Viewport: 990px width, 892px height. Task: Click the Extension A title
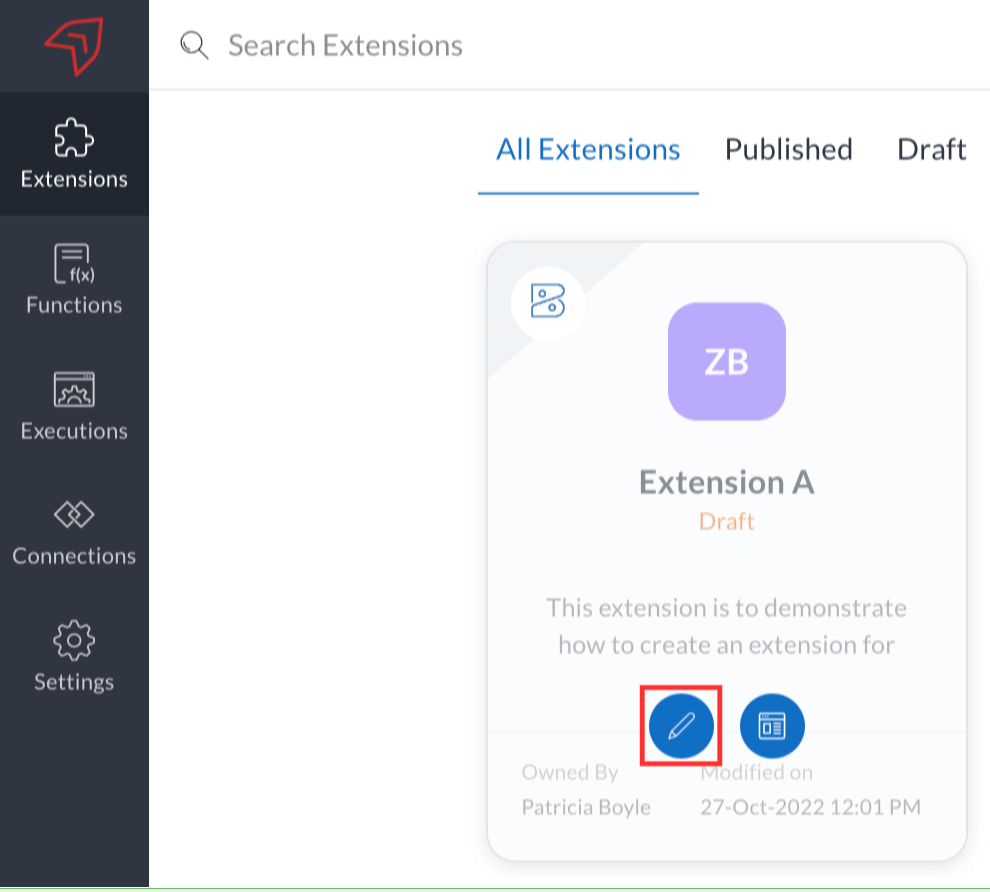pyautogui.click(x=727, y=483)
